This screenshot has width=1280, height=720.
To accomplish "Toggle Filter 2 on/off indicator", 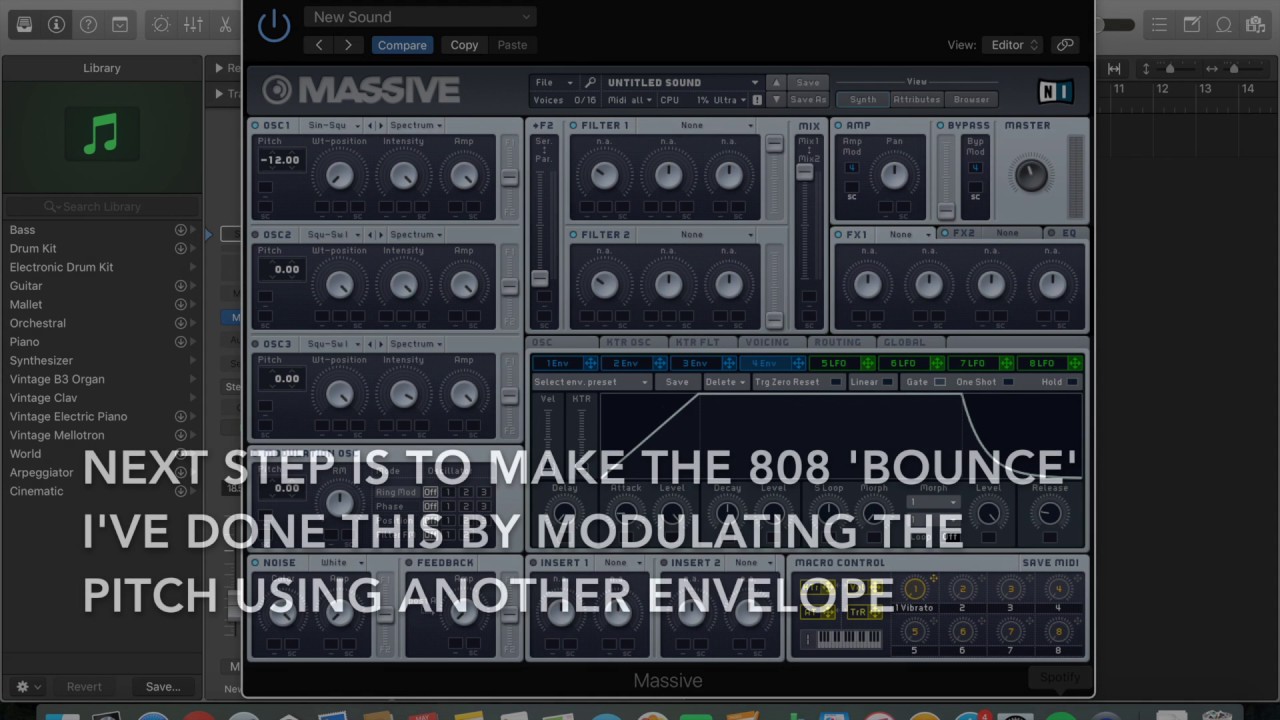I will (x=573, y=235).
